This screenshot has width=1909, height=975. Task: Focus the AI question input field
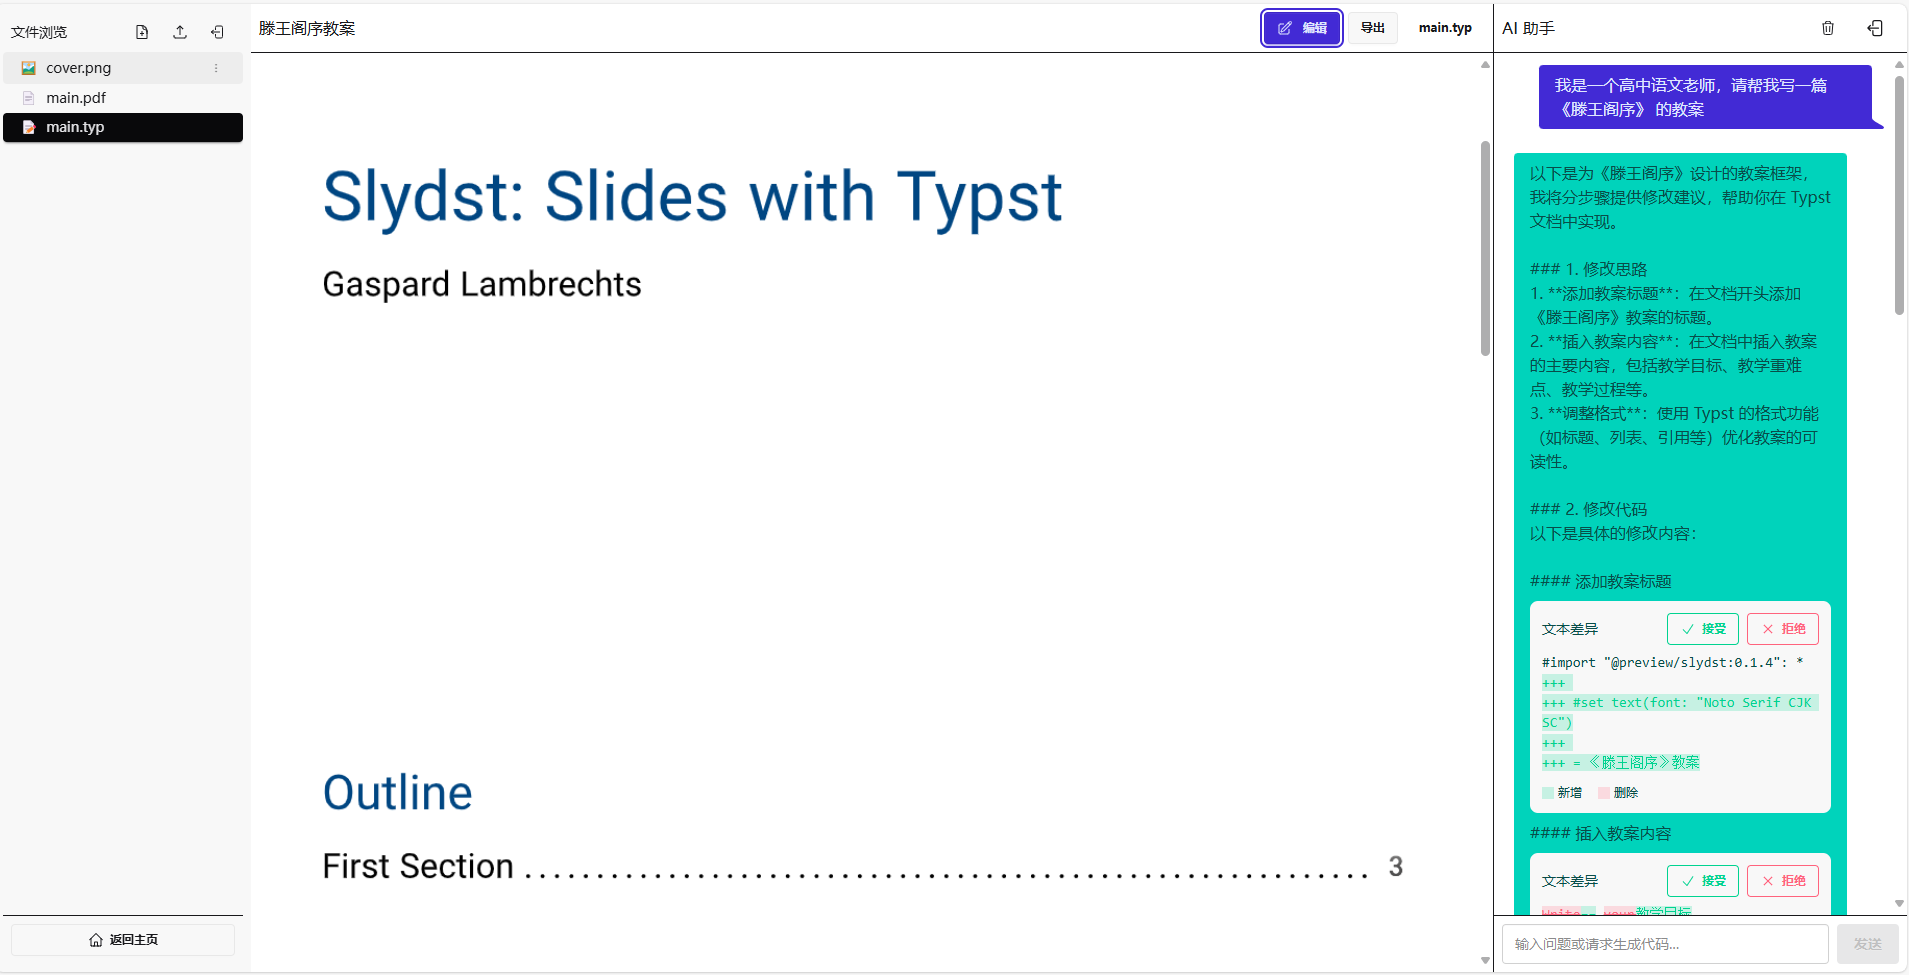pos(1664,944)
